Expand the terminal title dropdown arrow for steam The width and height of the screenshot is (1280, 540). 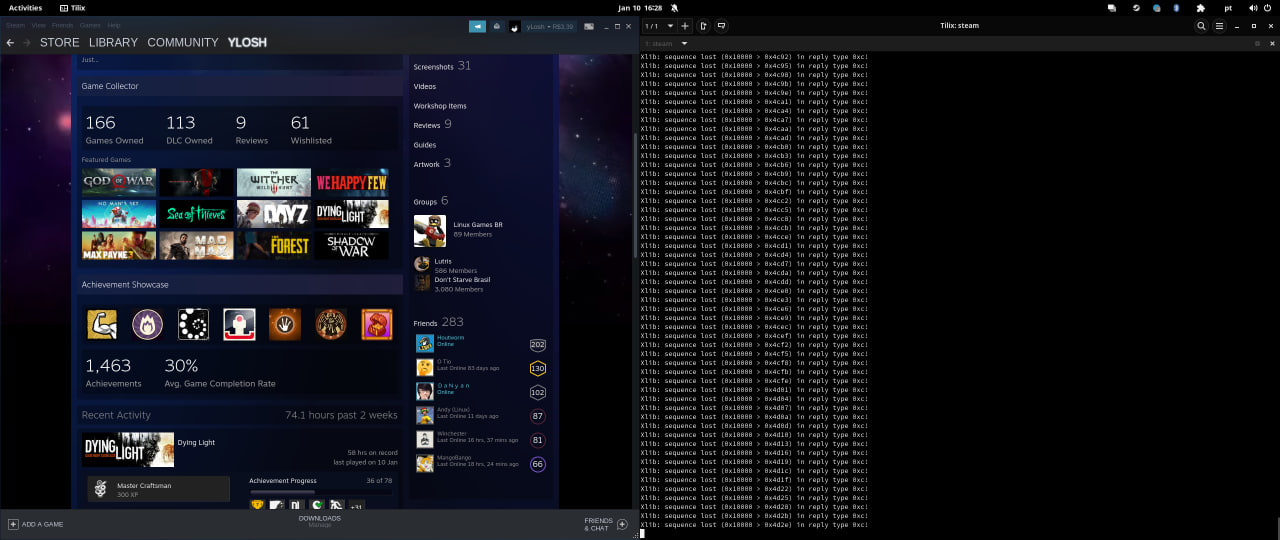pos(684,44)
